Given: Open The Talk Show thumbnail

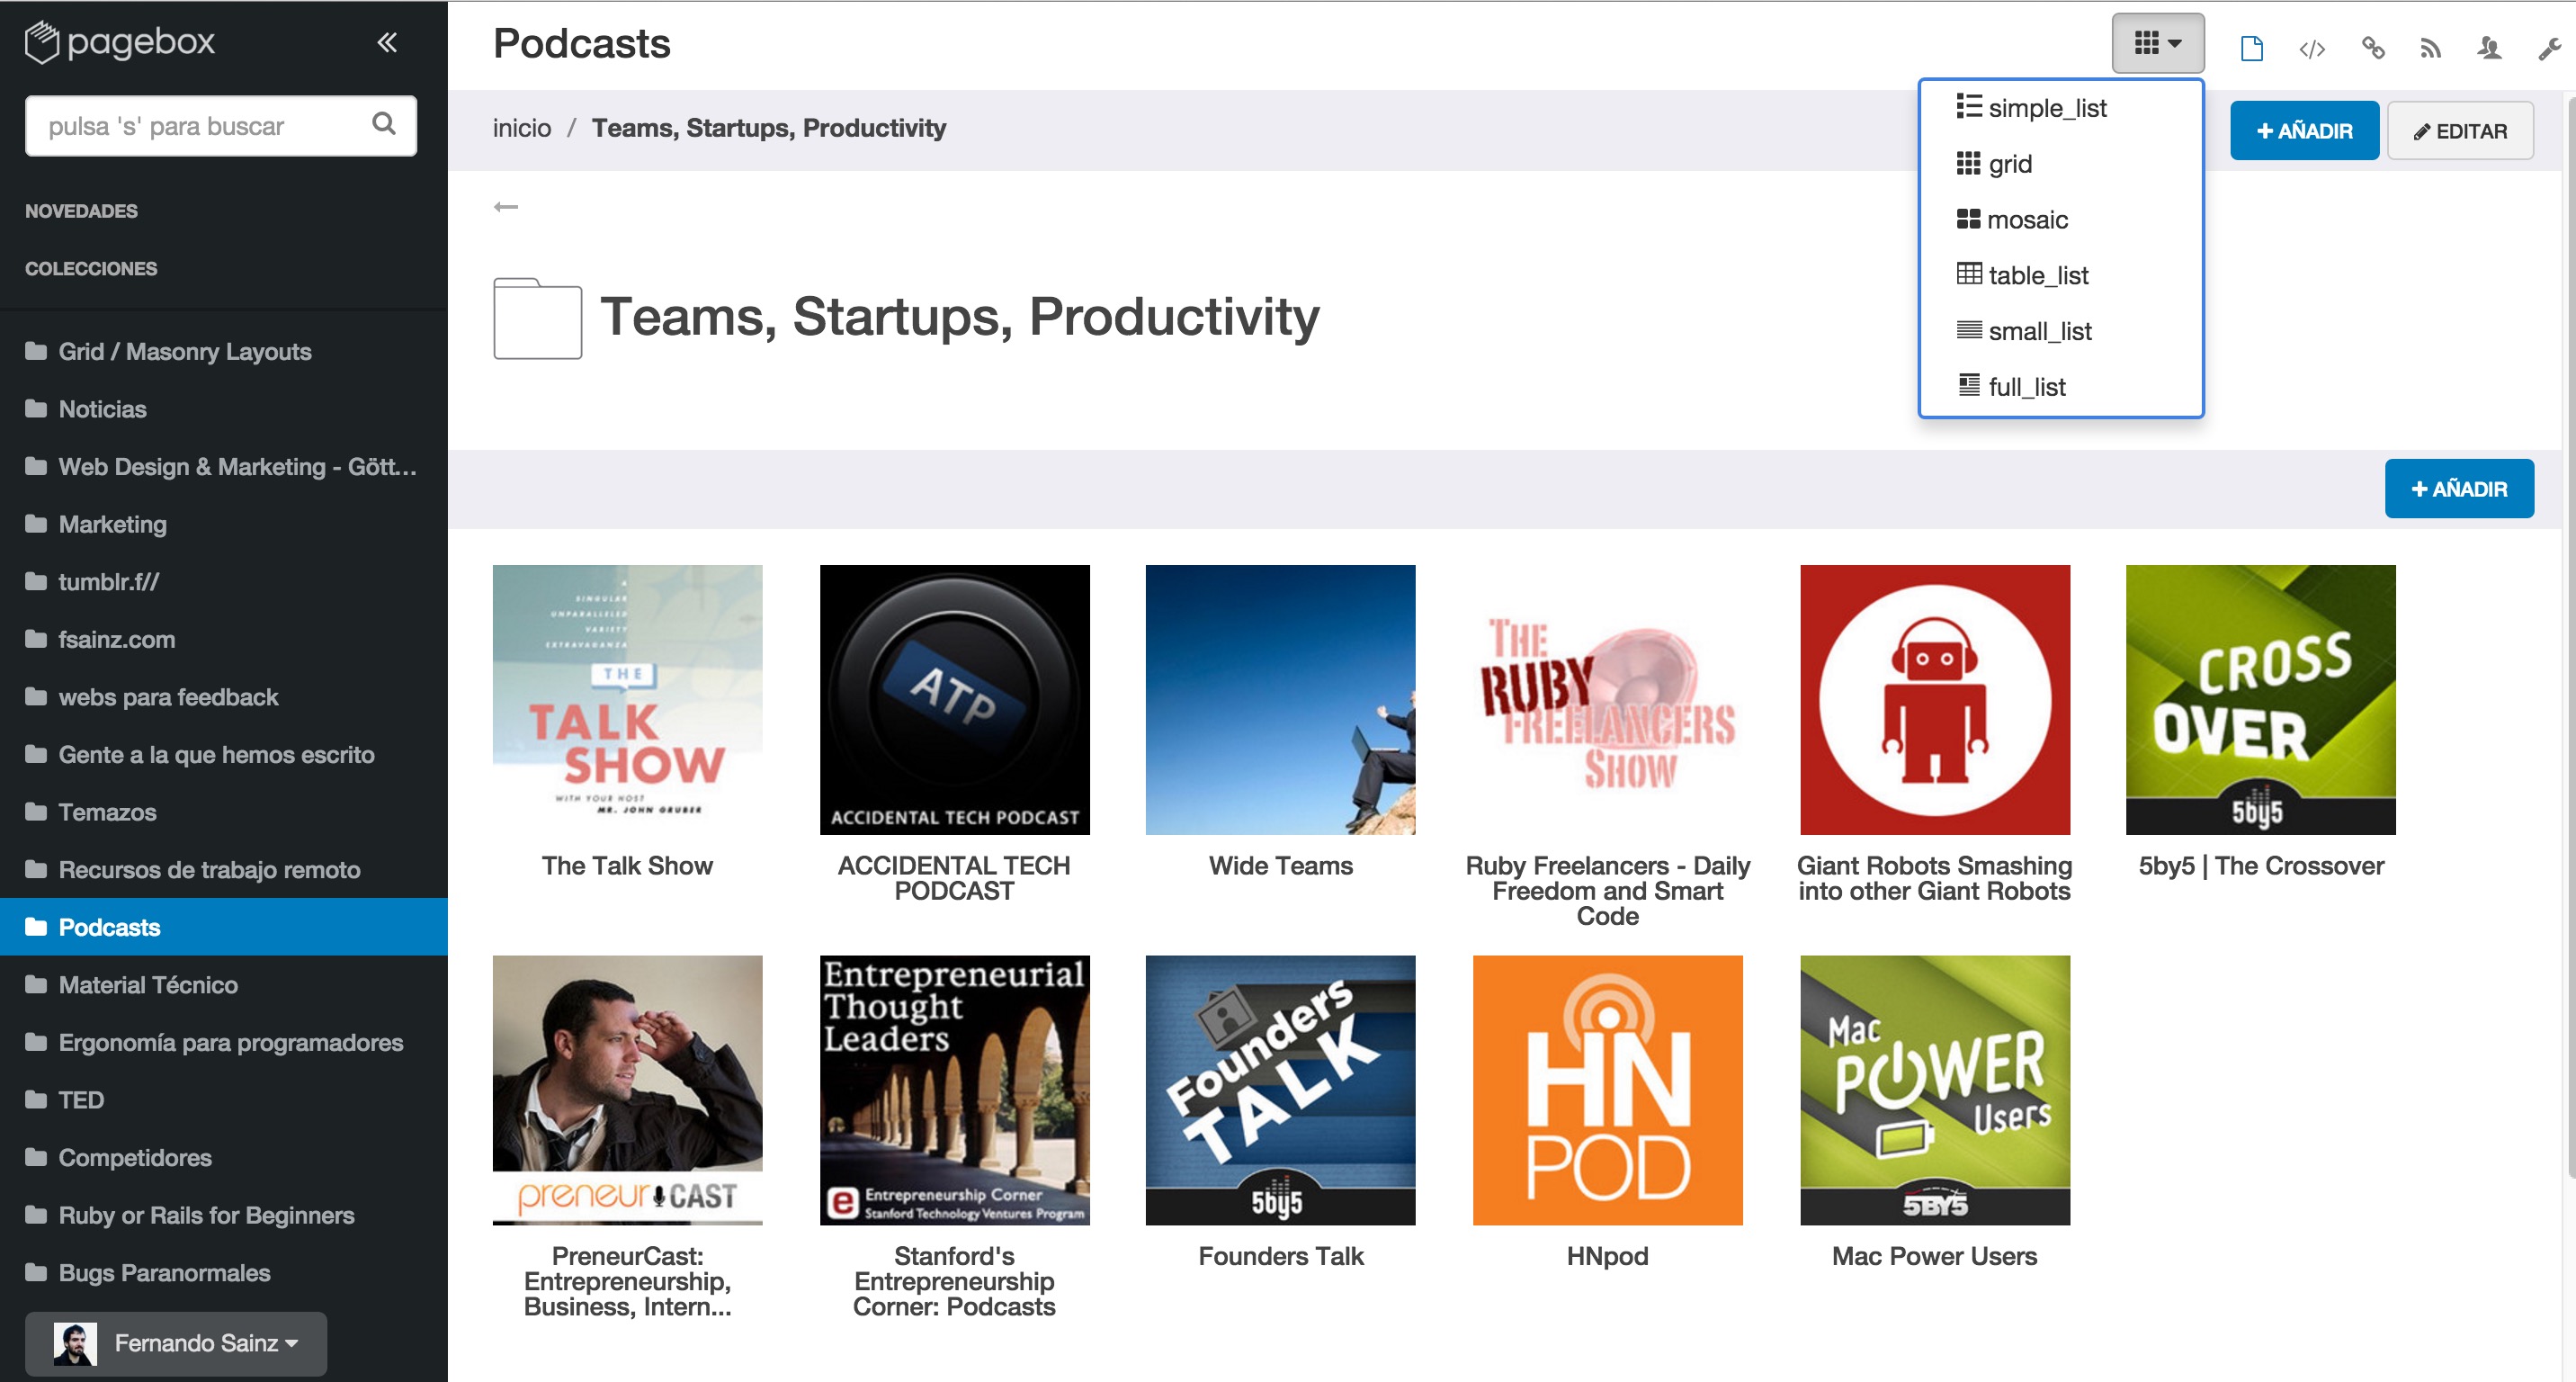Looking at the screenshot, I should (627, 700).
